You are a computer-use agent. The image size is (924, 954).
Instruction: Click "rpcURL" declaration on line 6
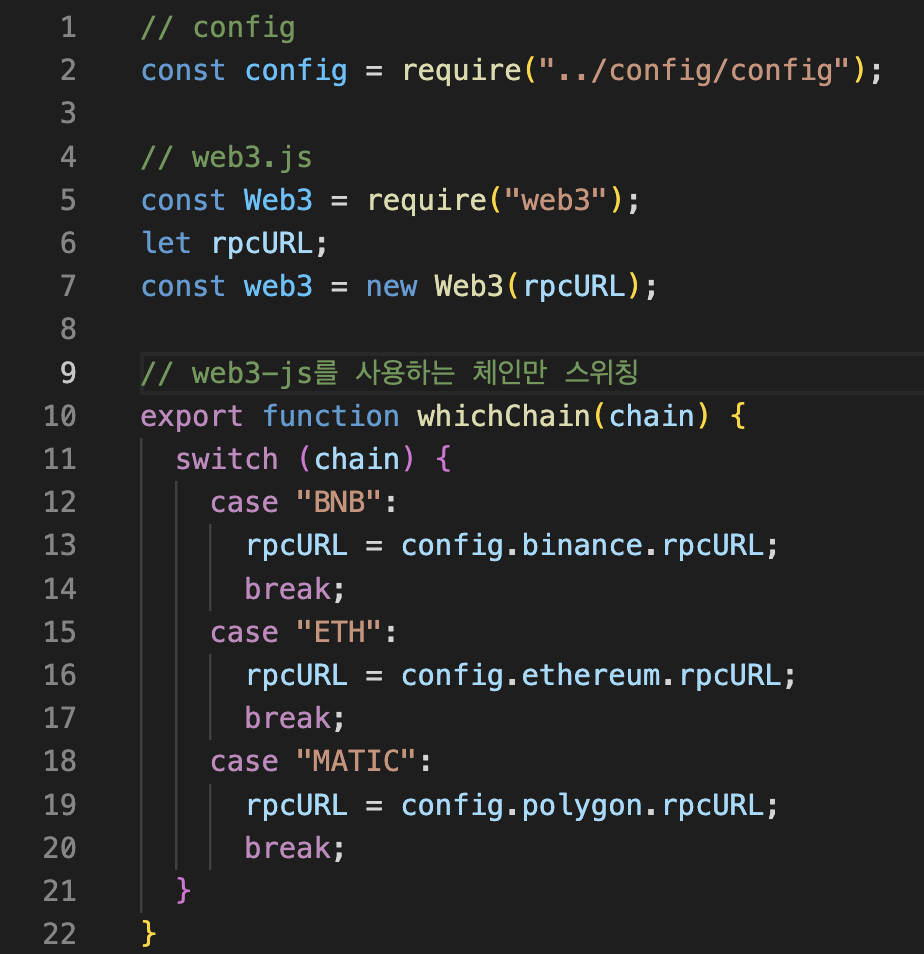point(262,245)
